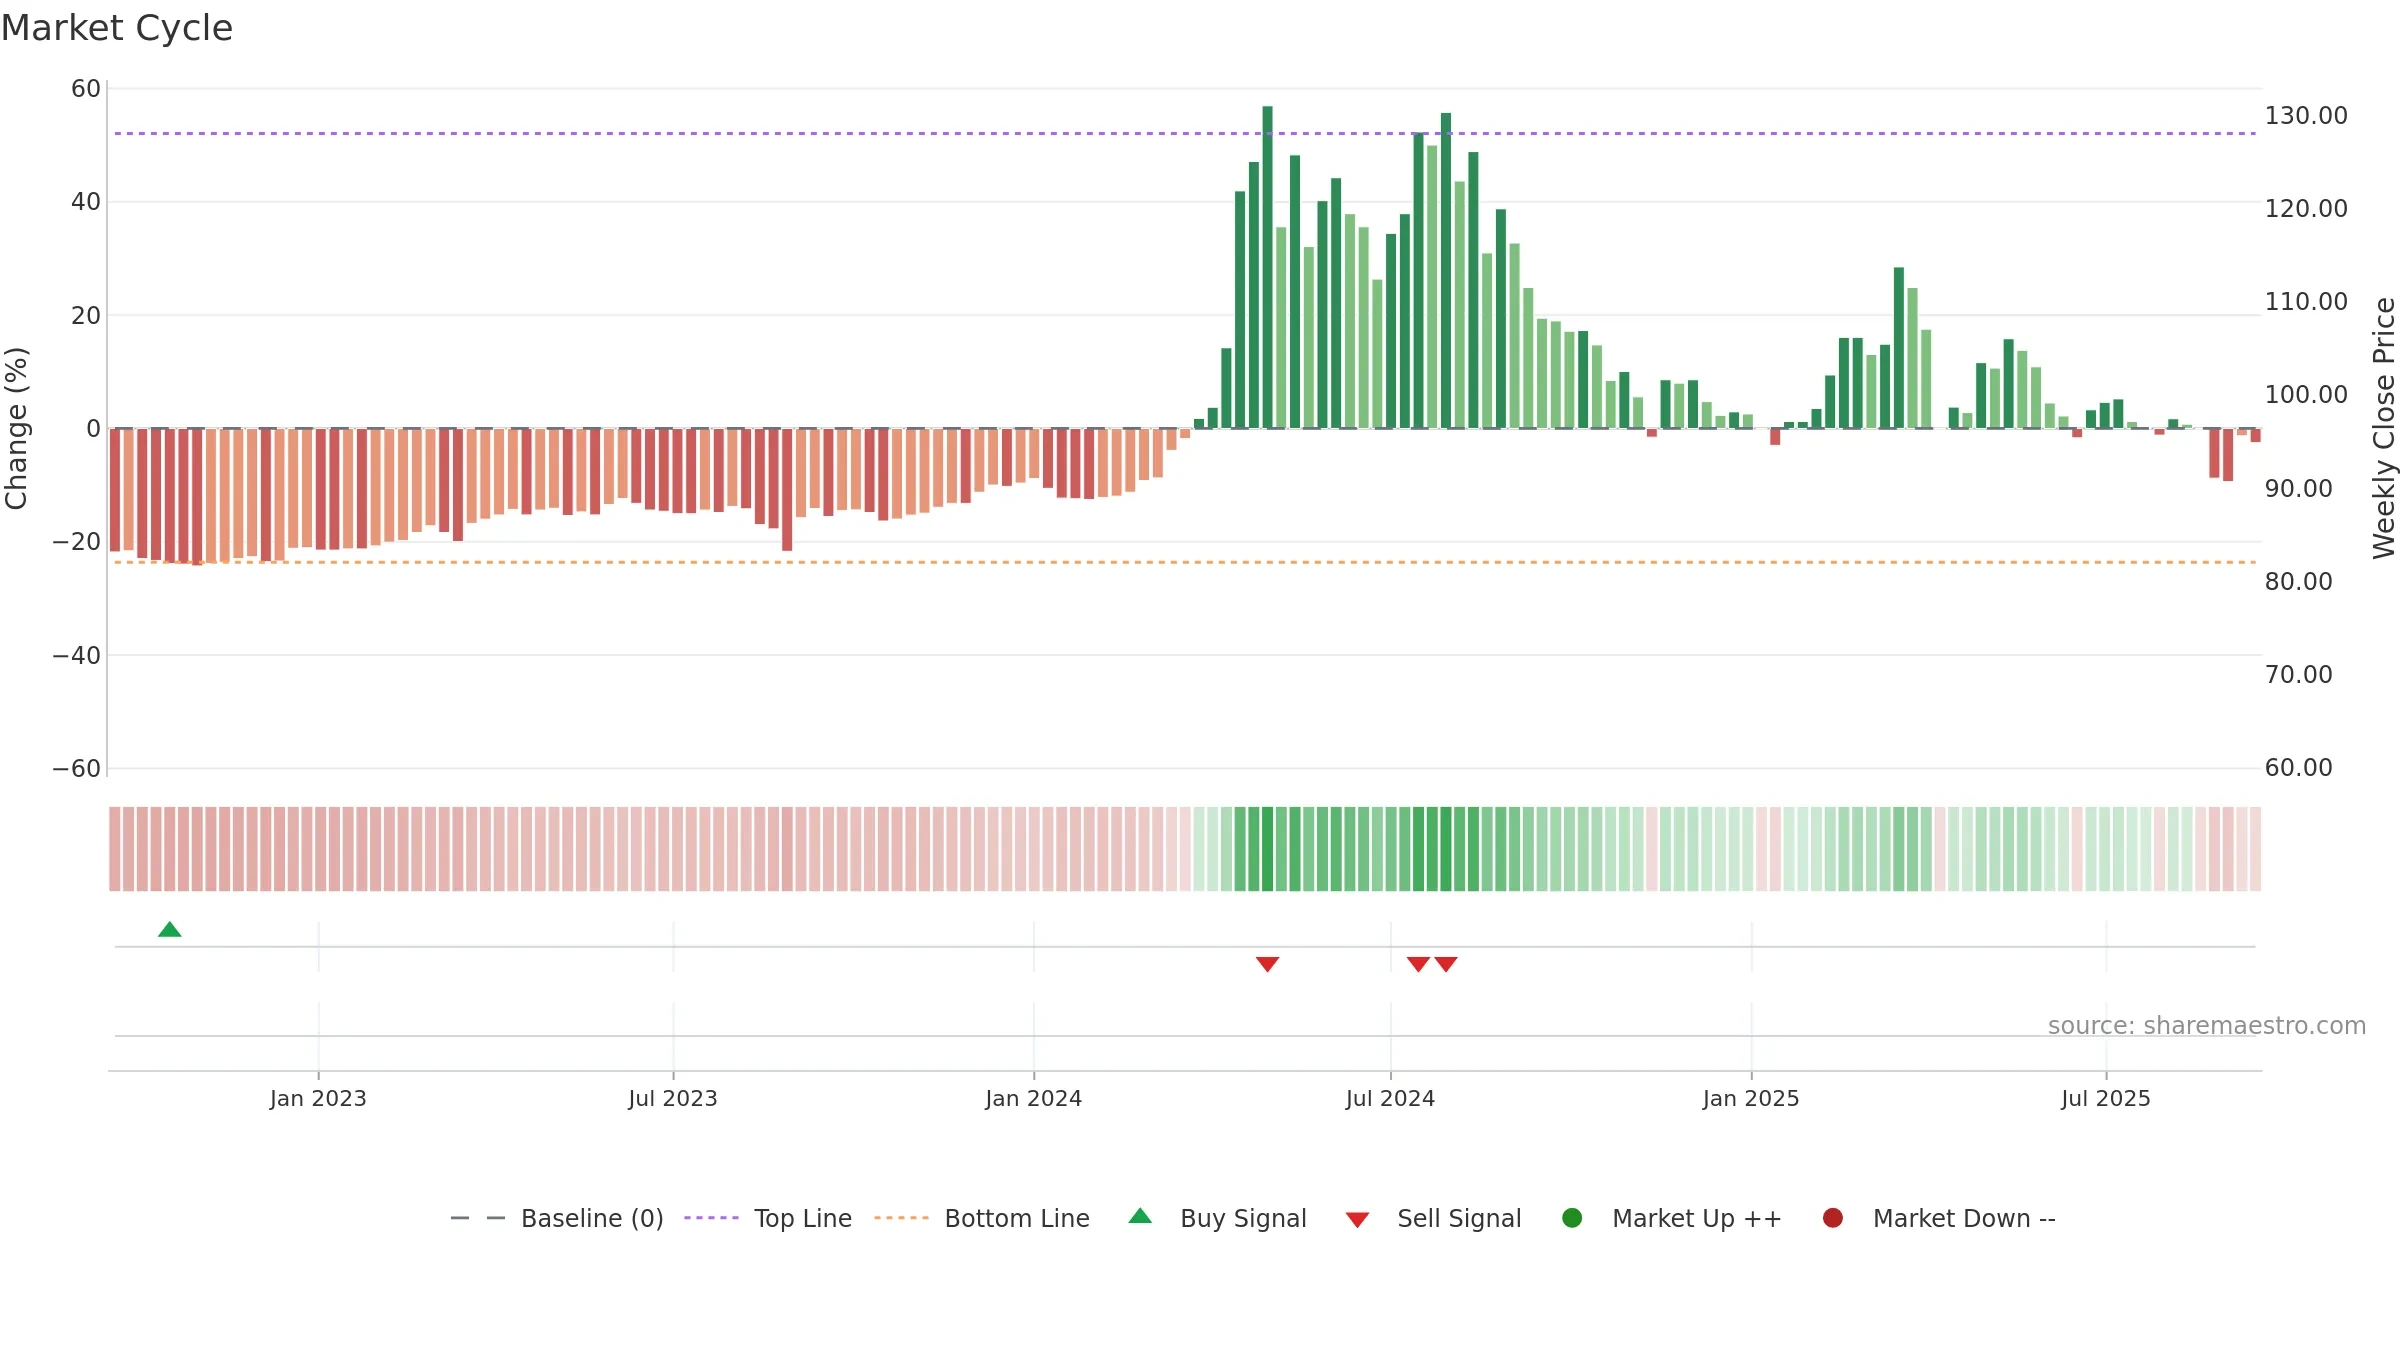
Task: Click the 130.00 price tick label
Action: coord(2306,116)
